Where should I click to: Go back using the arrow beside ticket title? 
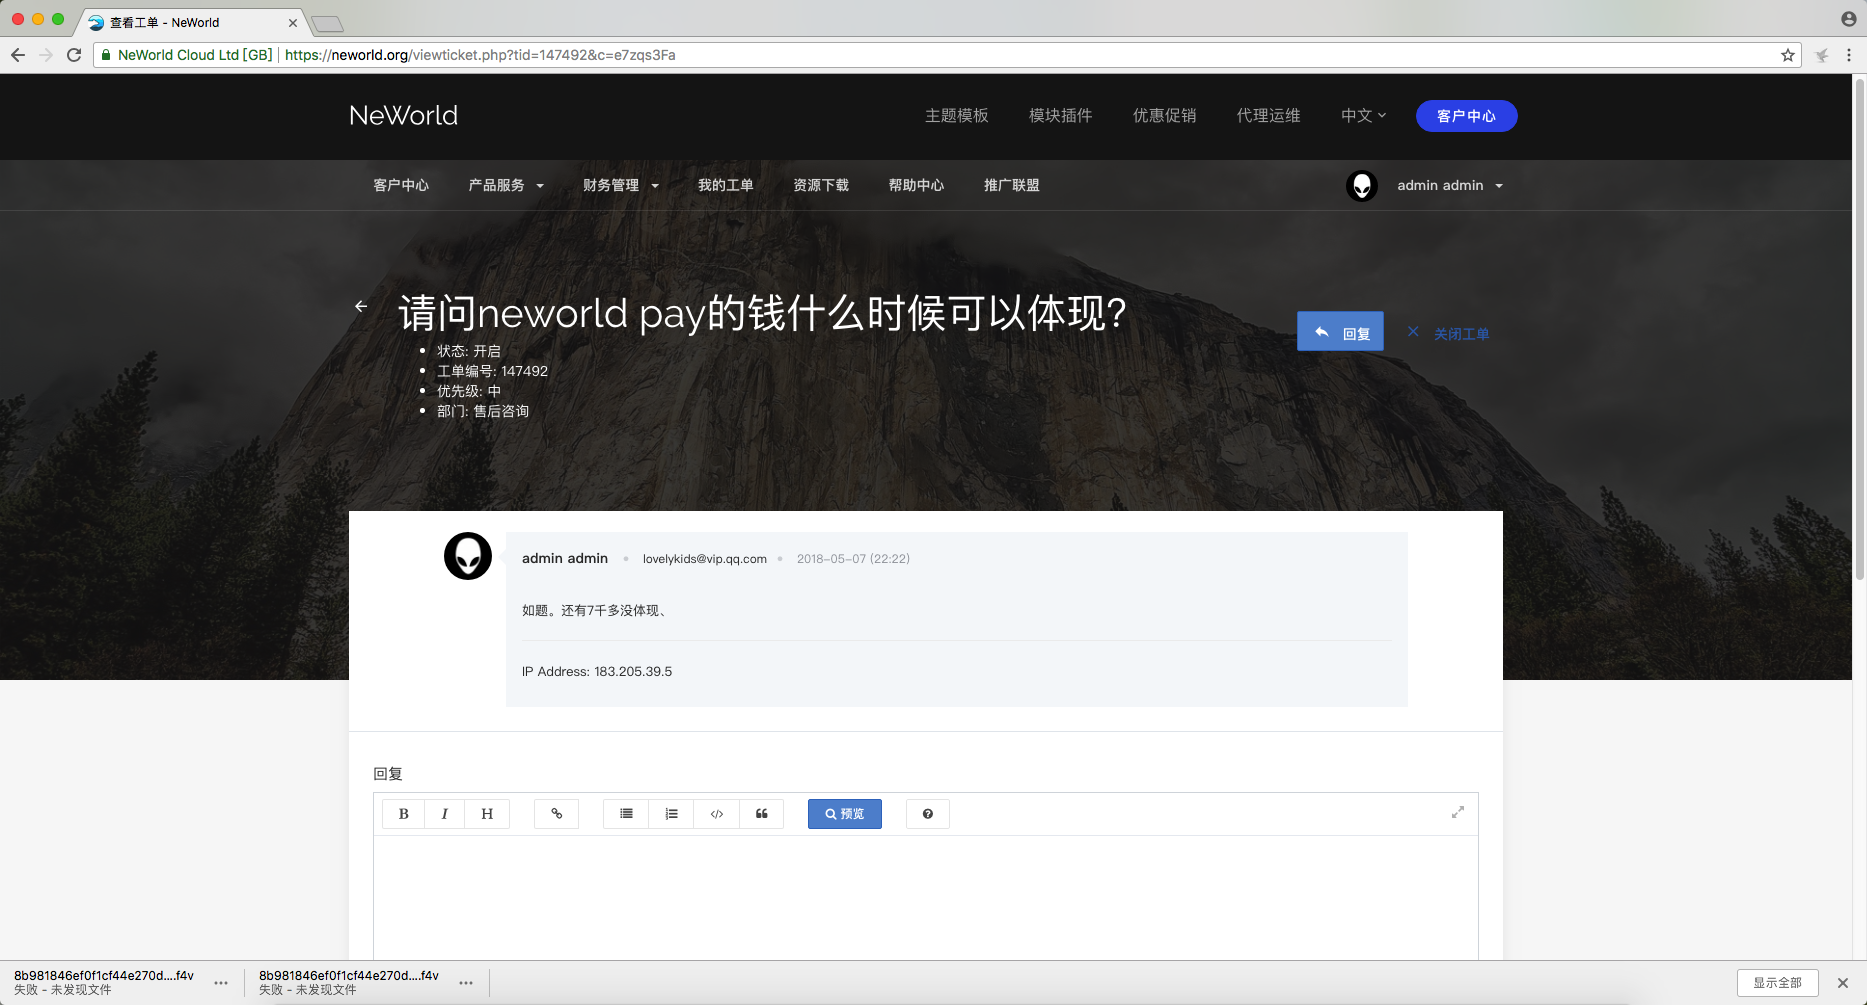tap(361, 306)
